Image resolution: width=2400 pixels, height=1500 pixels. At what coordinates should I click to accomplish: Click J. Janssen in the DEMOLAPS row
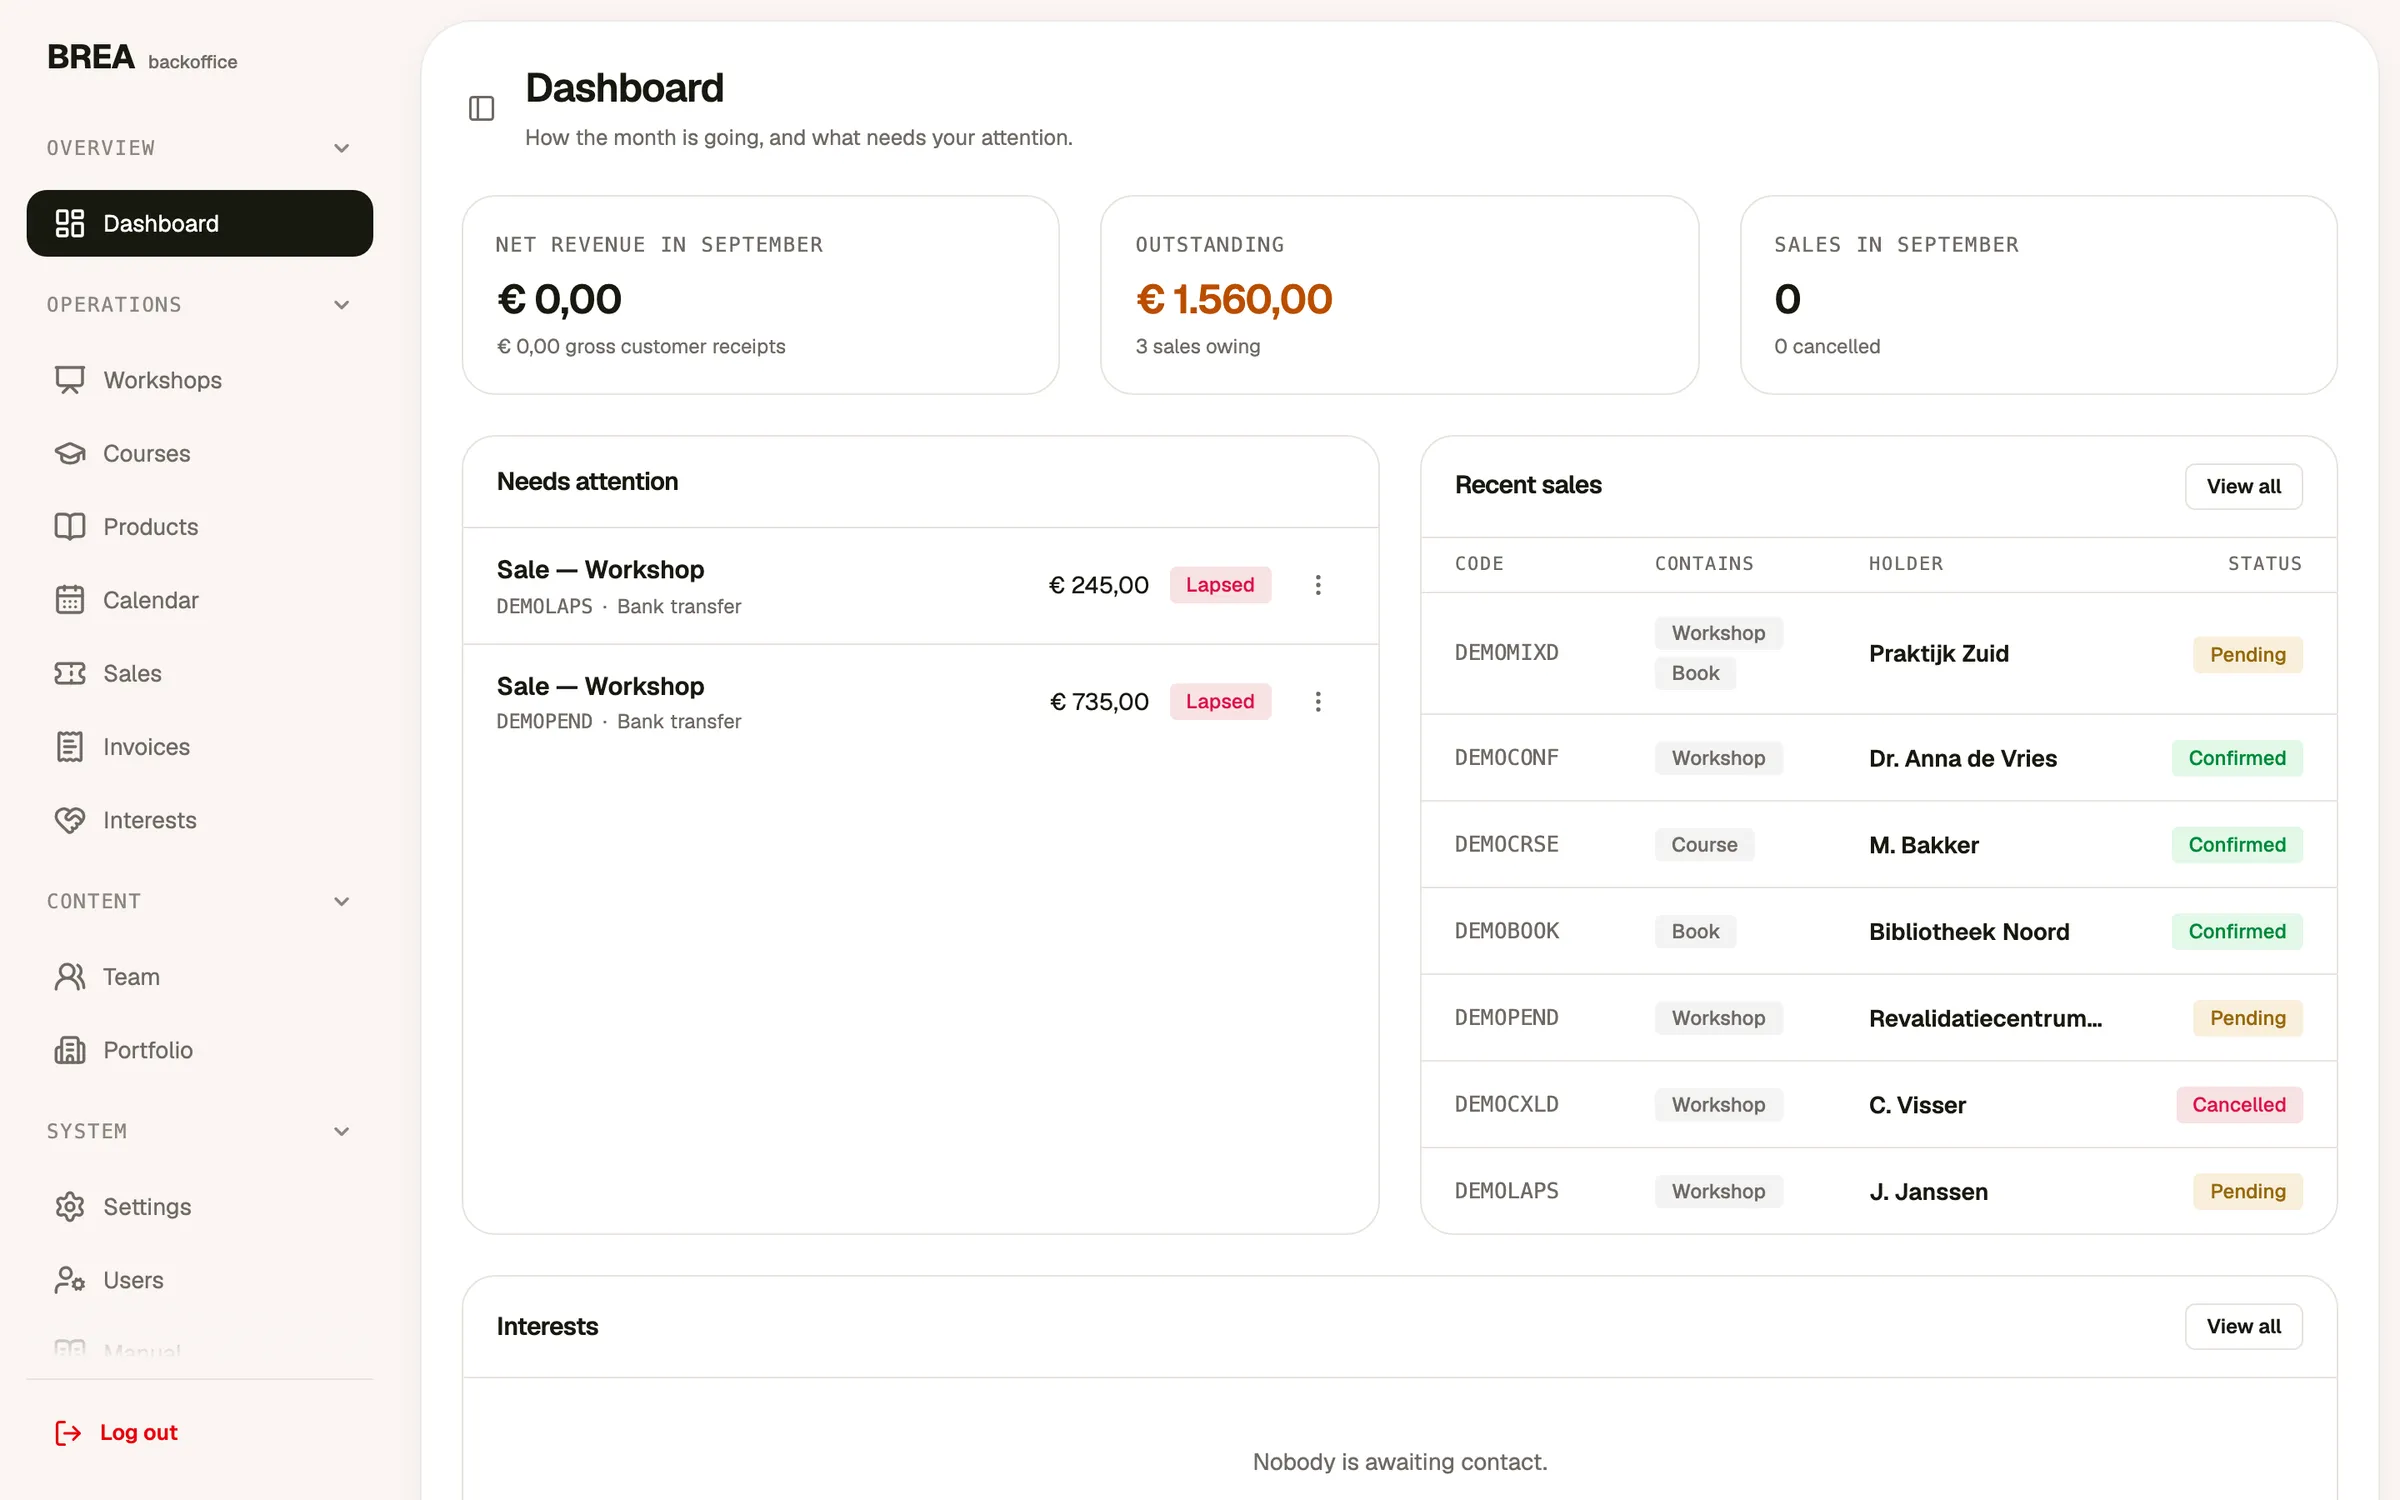point(1928,1192)
